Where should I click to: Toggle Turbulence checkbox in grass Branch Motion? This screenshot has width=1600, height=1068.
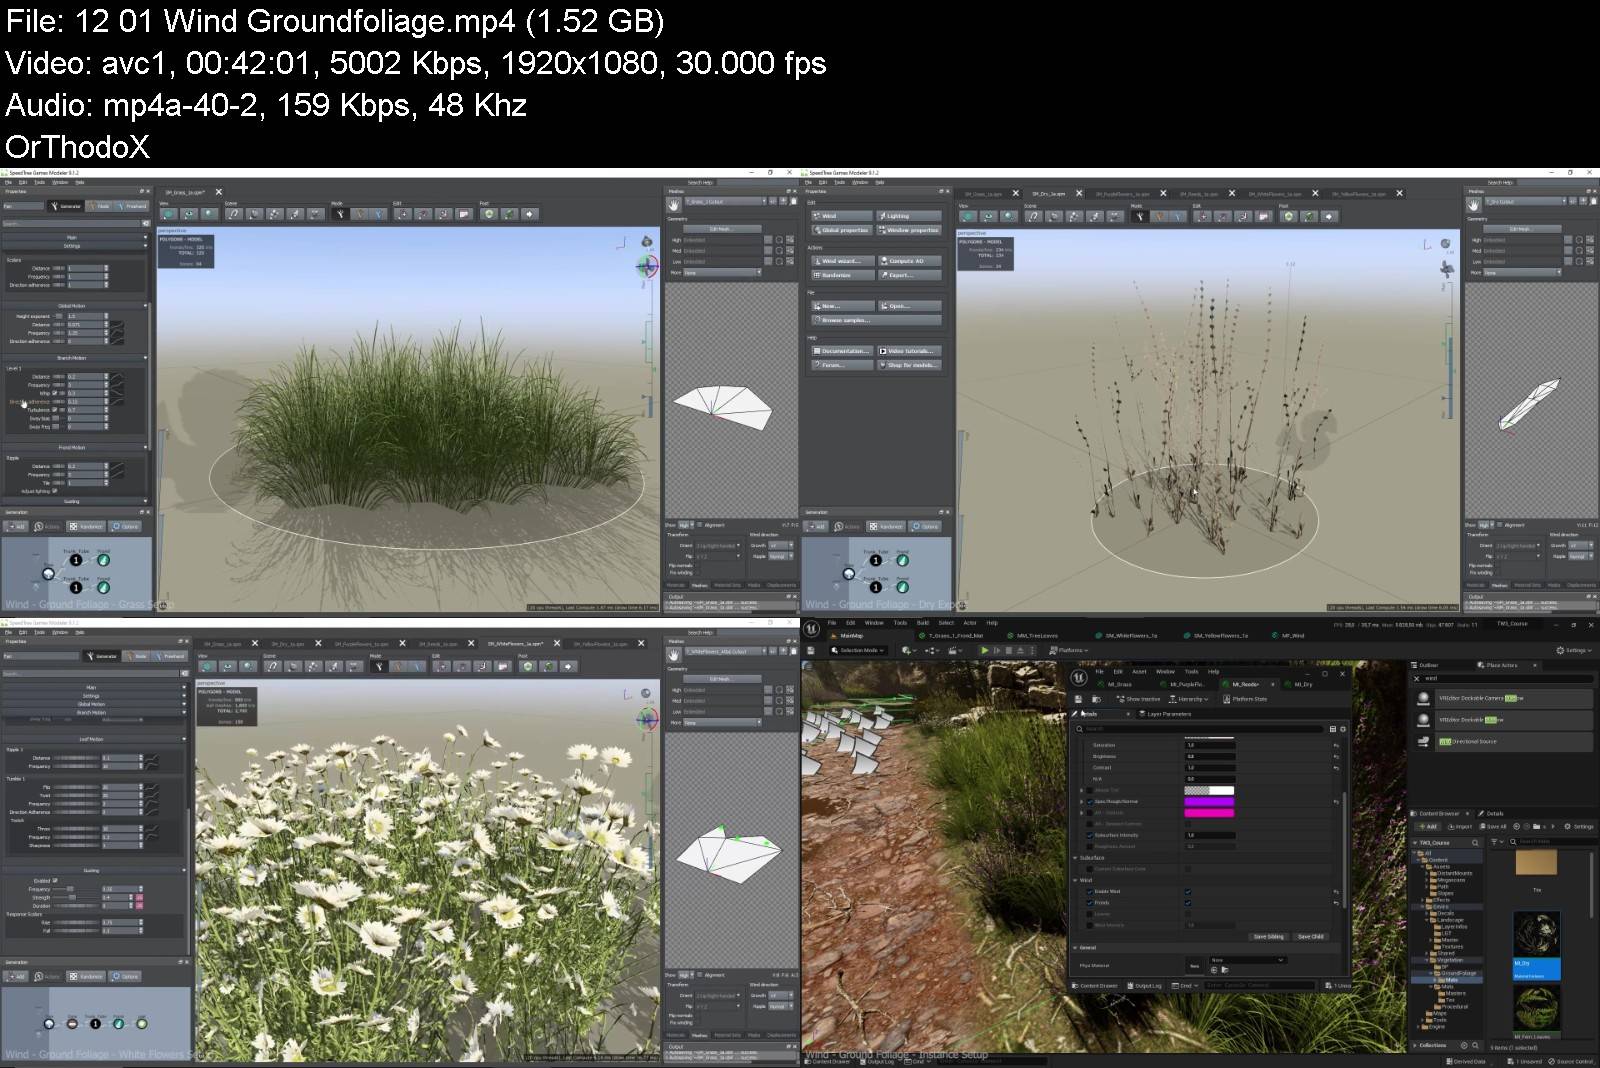point(56,410)
